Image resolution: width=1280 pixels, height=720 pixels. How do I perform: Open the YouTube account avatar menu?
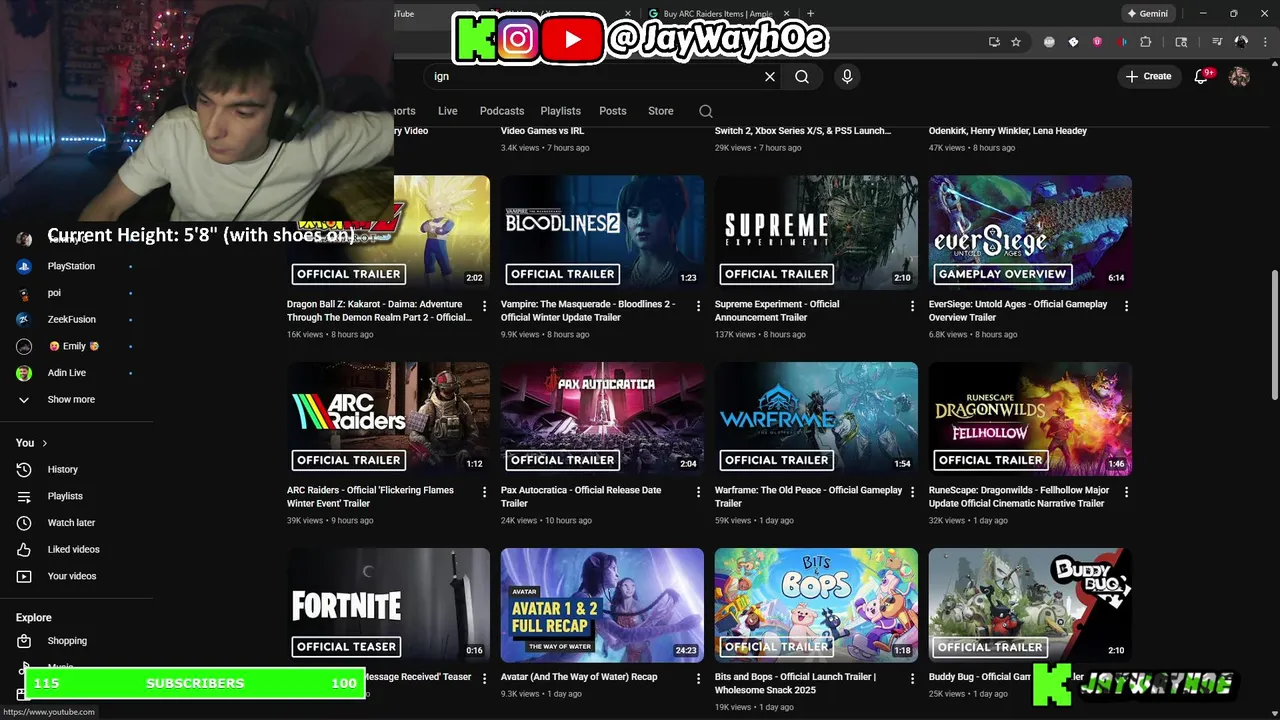point(1239,76)
